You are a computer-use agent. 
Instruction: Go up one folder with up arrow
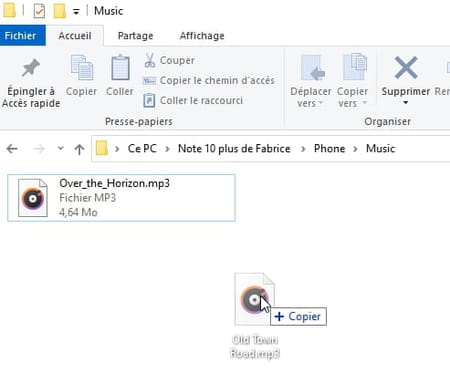[79, 149]
